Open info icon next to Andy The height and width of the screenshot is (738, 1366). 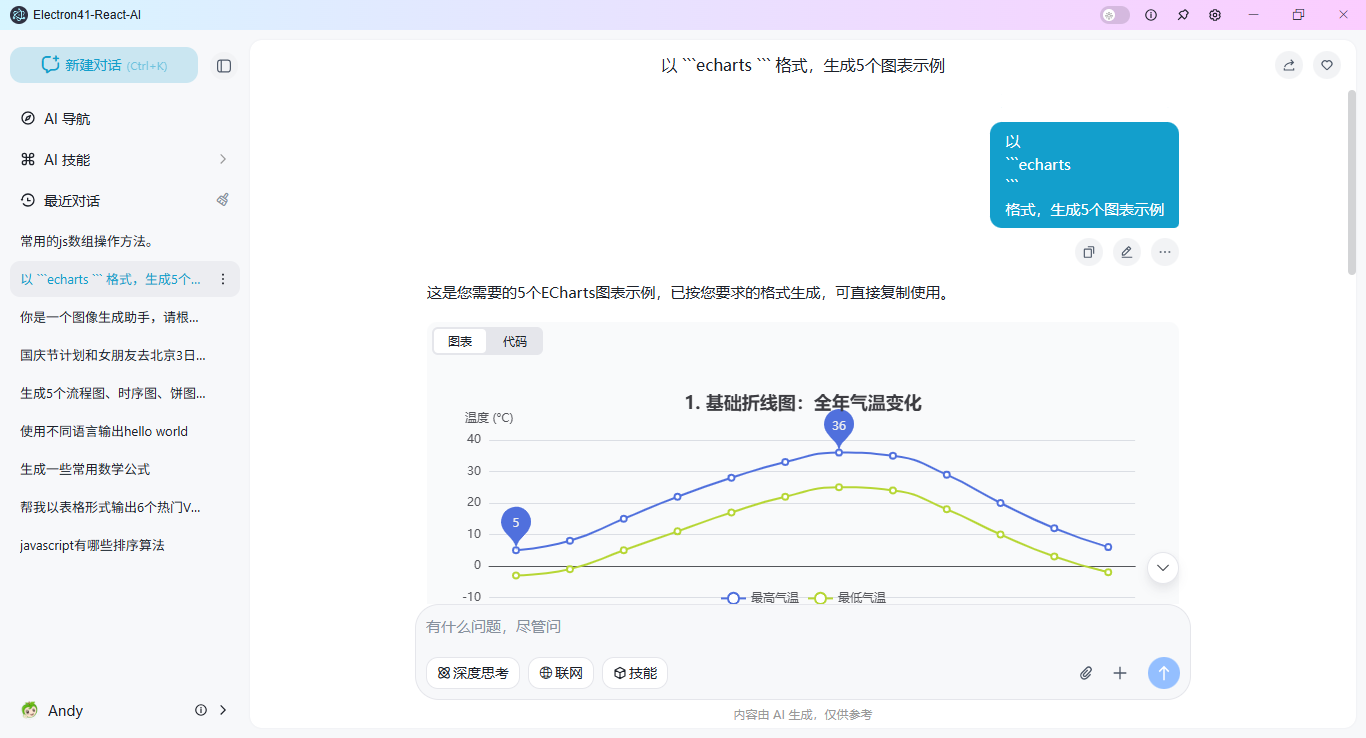(x=201, y=710)
